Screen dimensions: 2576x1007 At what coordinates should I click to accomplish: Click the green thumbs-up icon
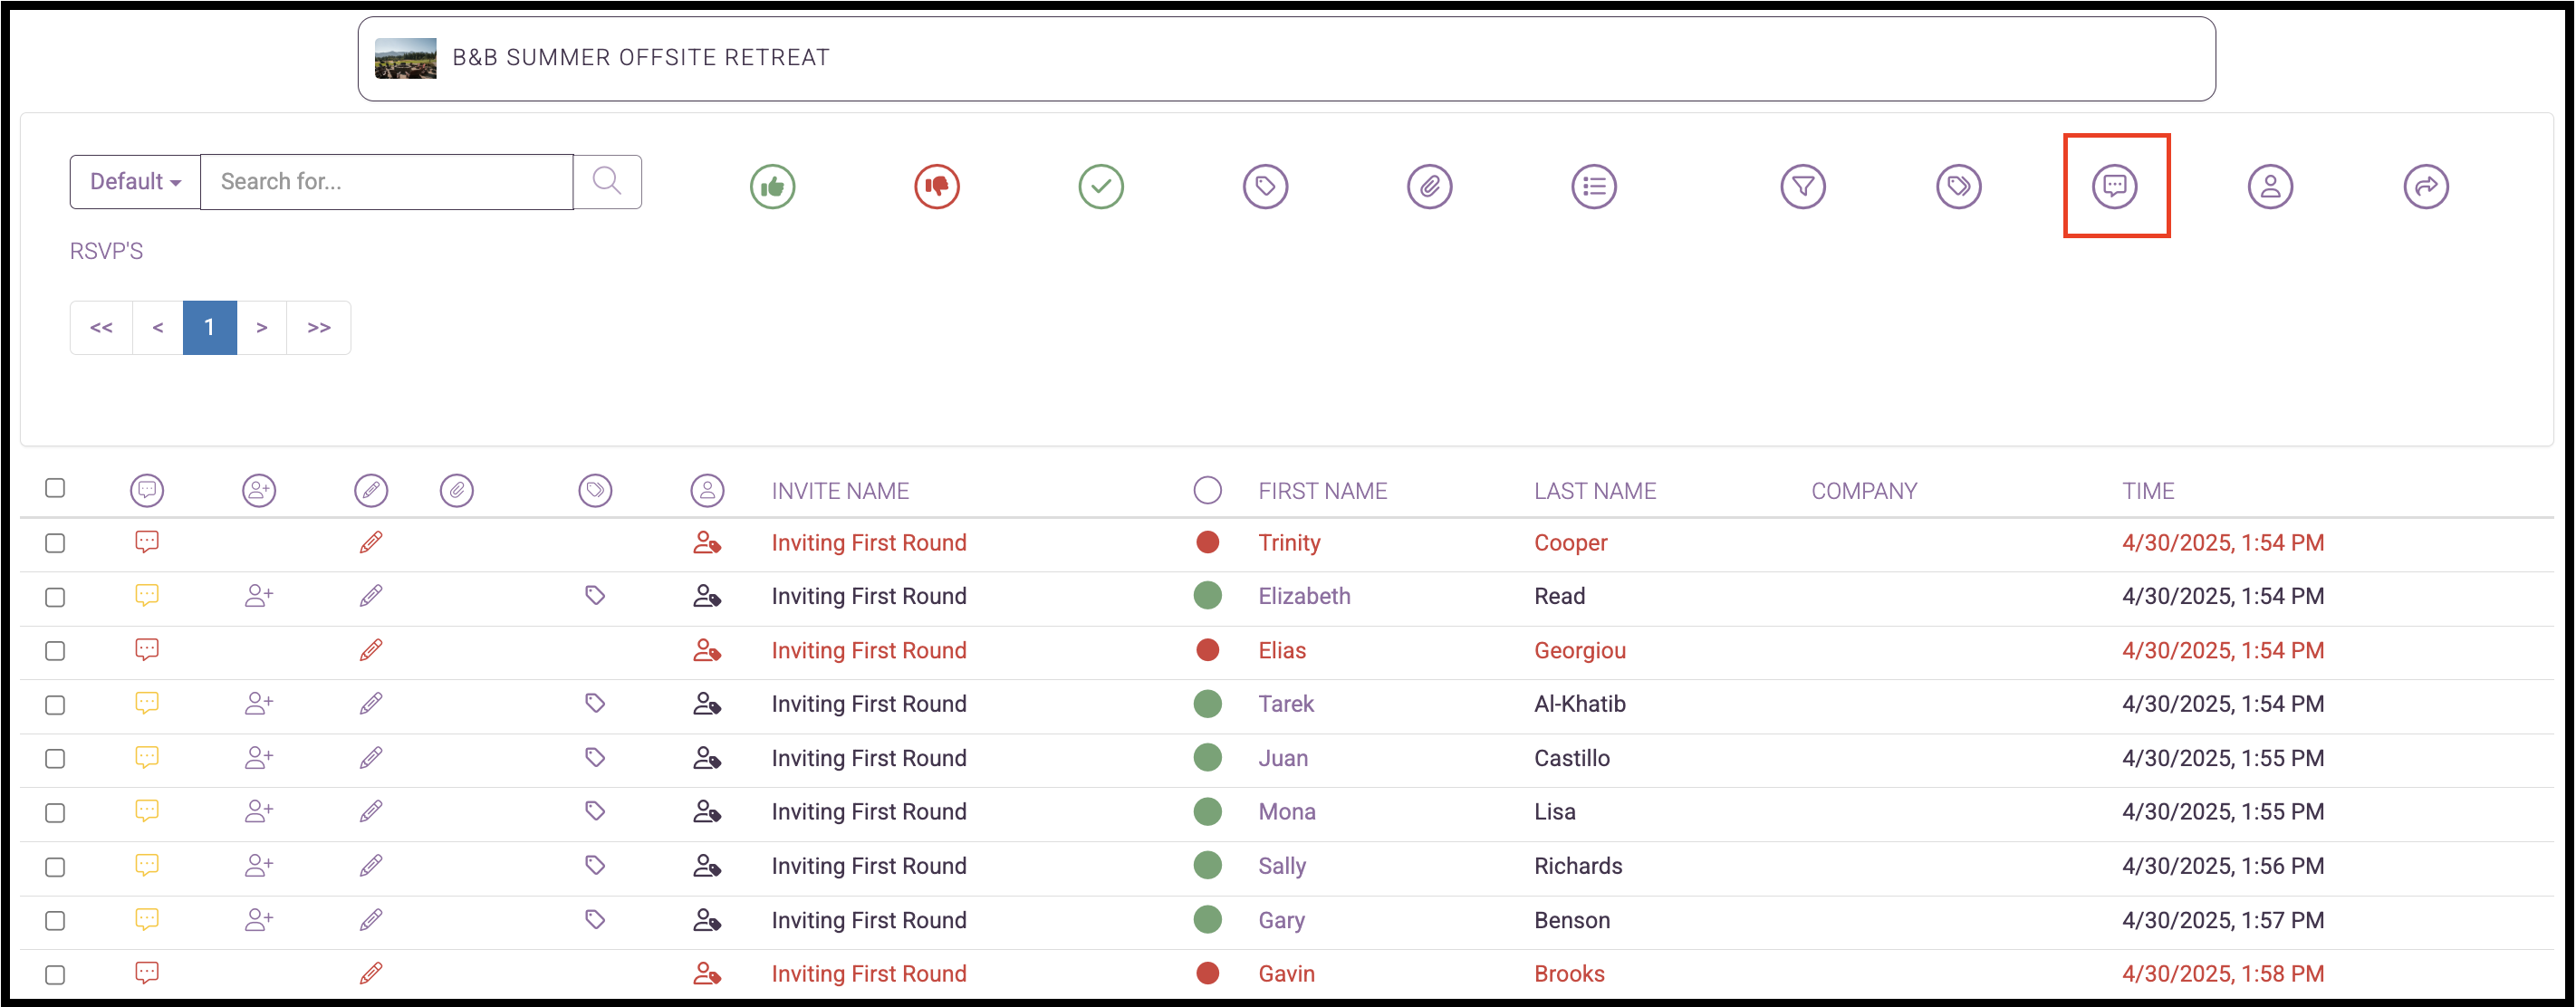tap(772, 186)
